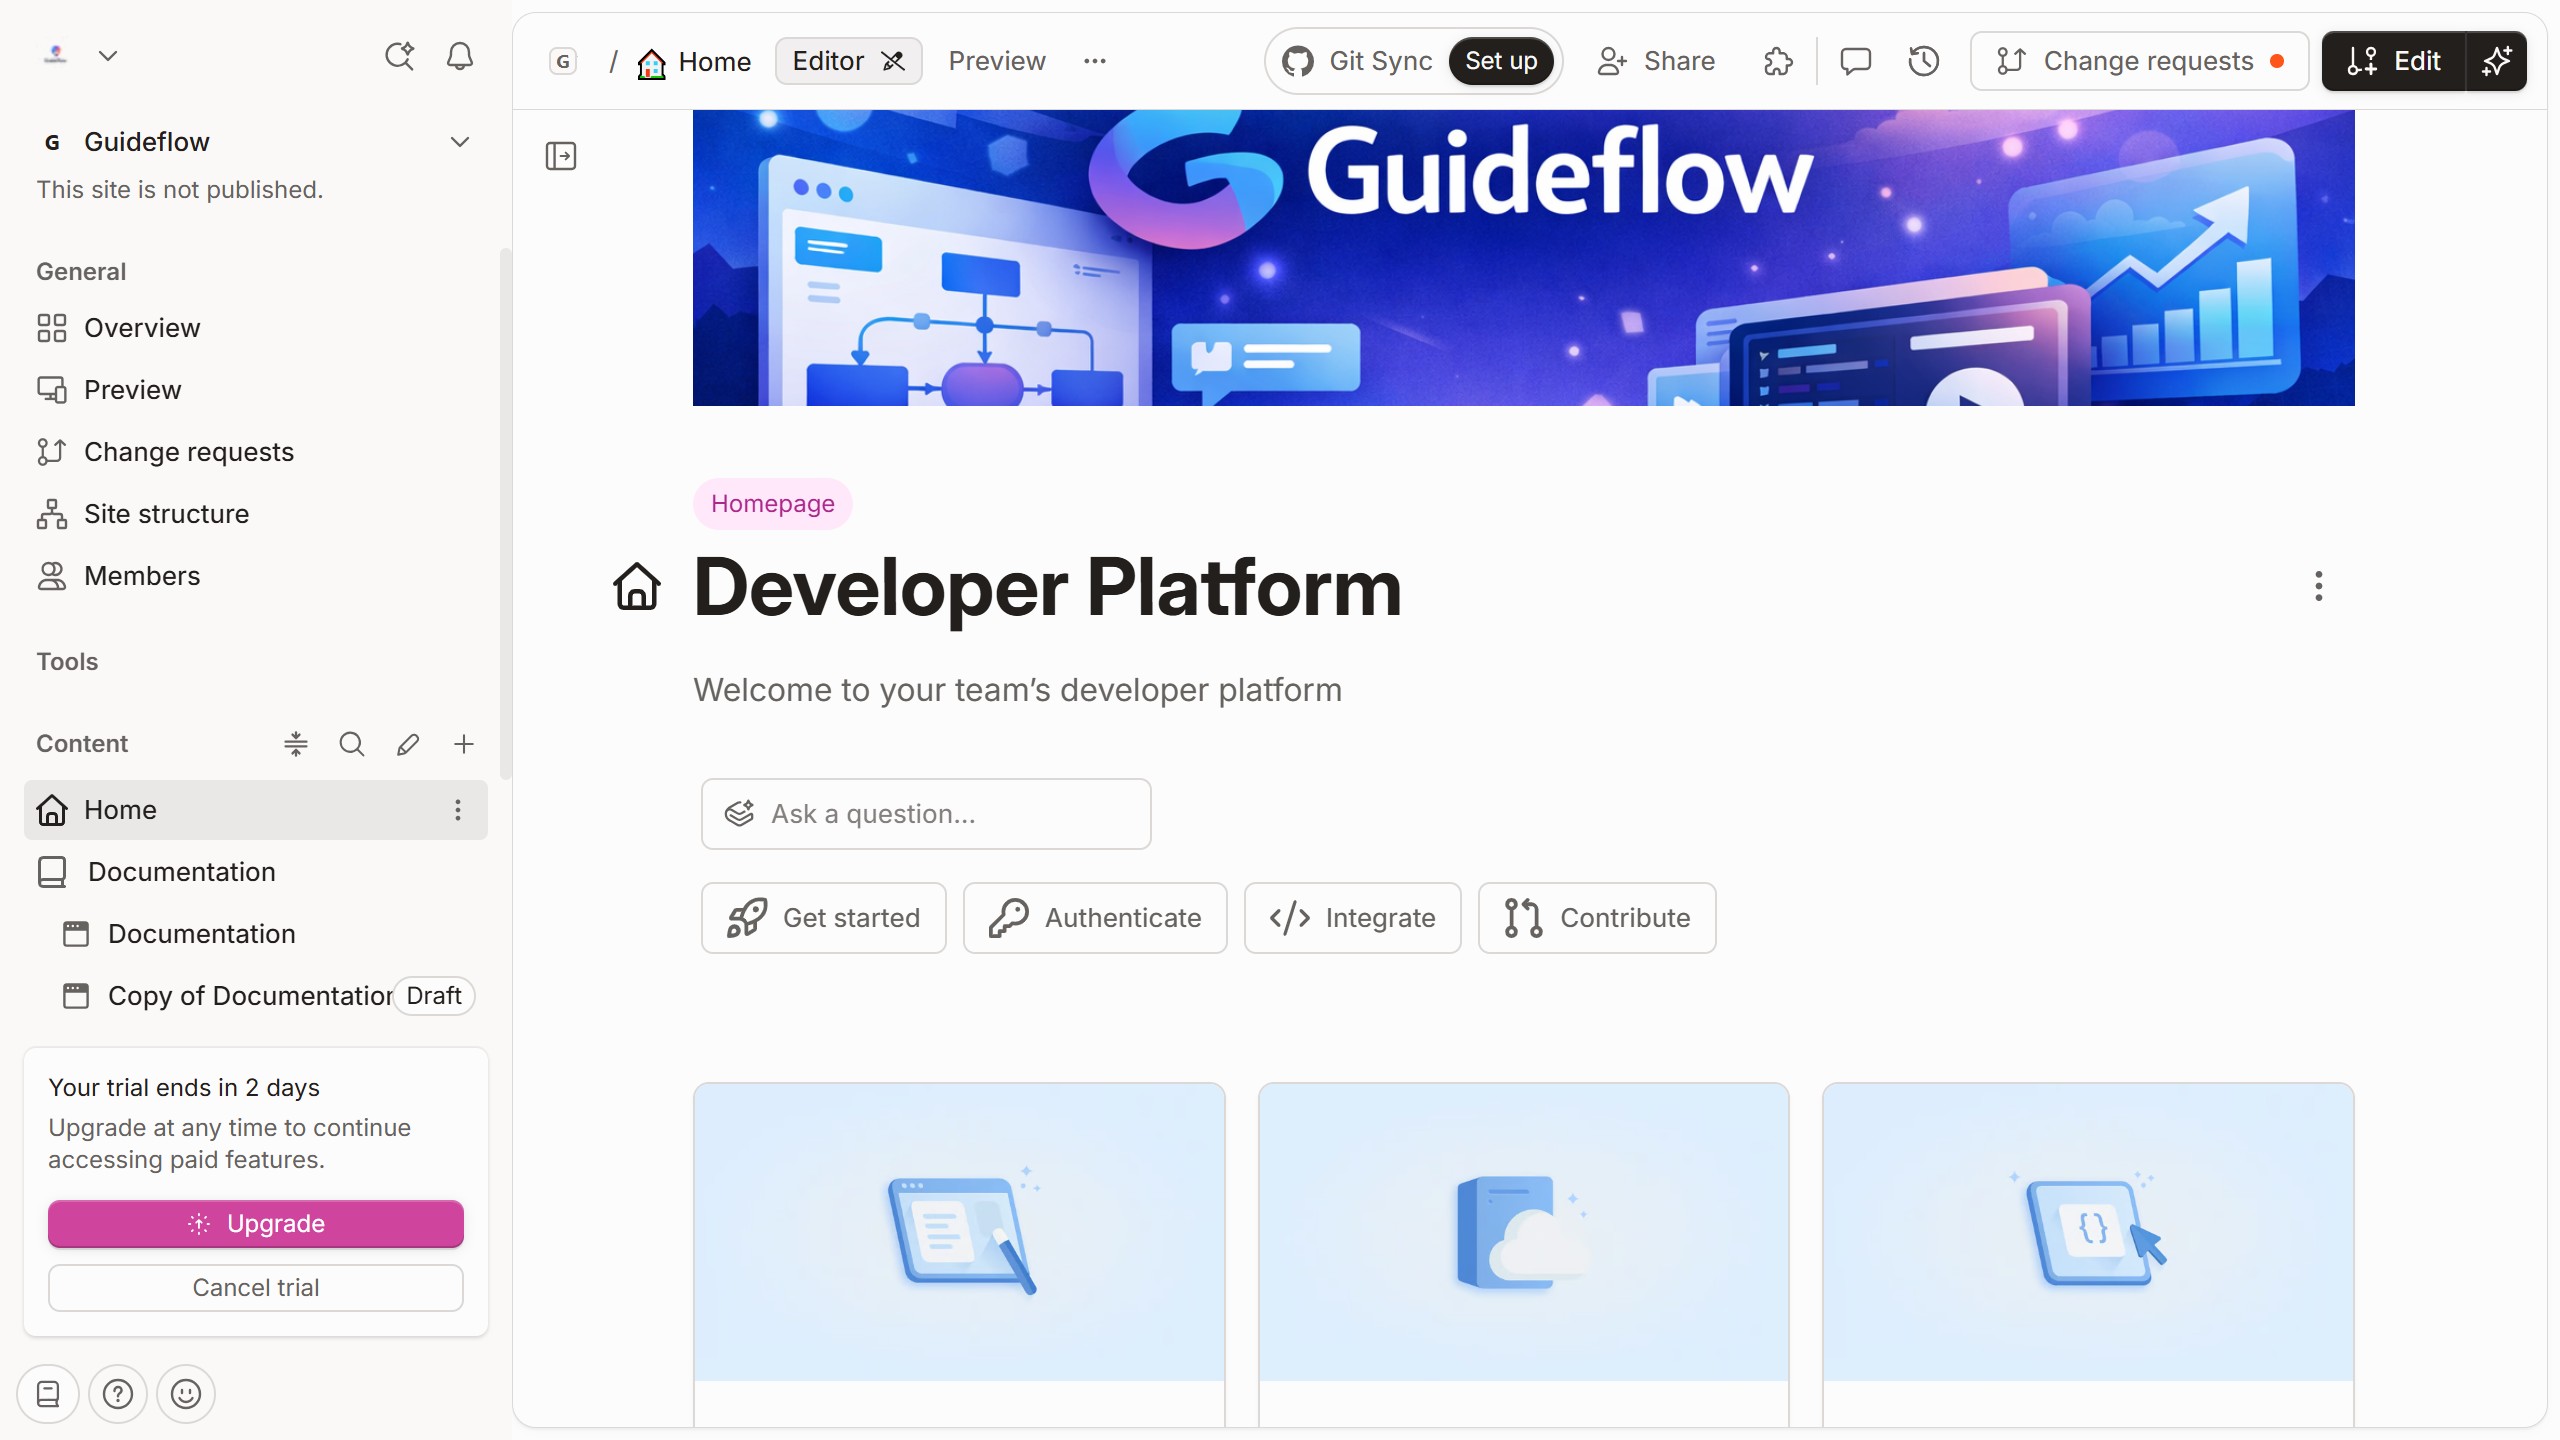
Task: Click the Set up button for Git Sync
Action: [x=1501, y=61]
